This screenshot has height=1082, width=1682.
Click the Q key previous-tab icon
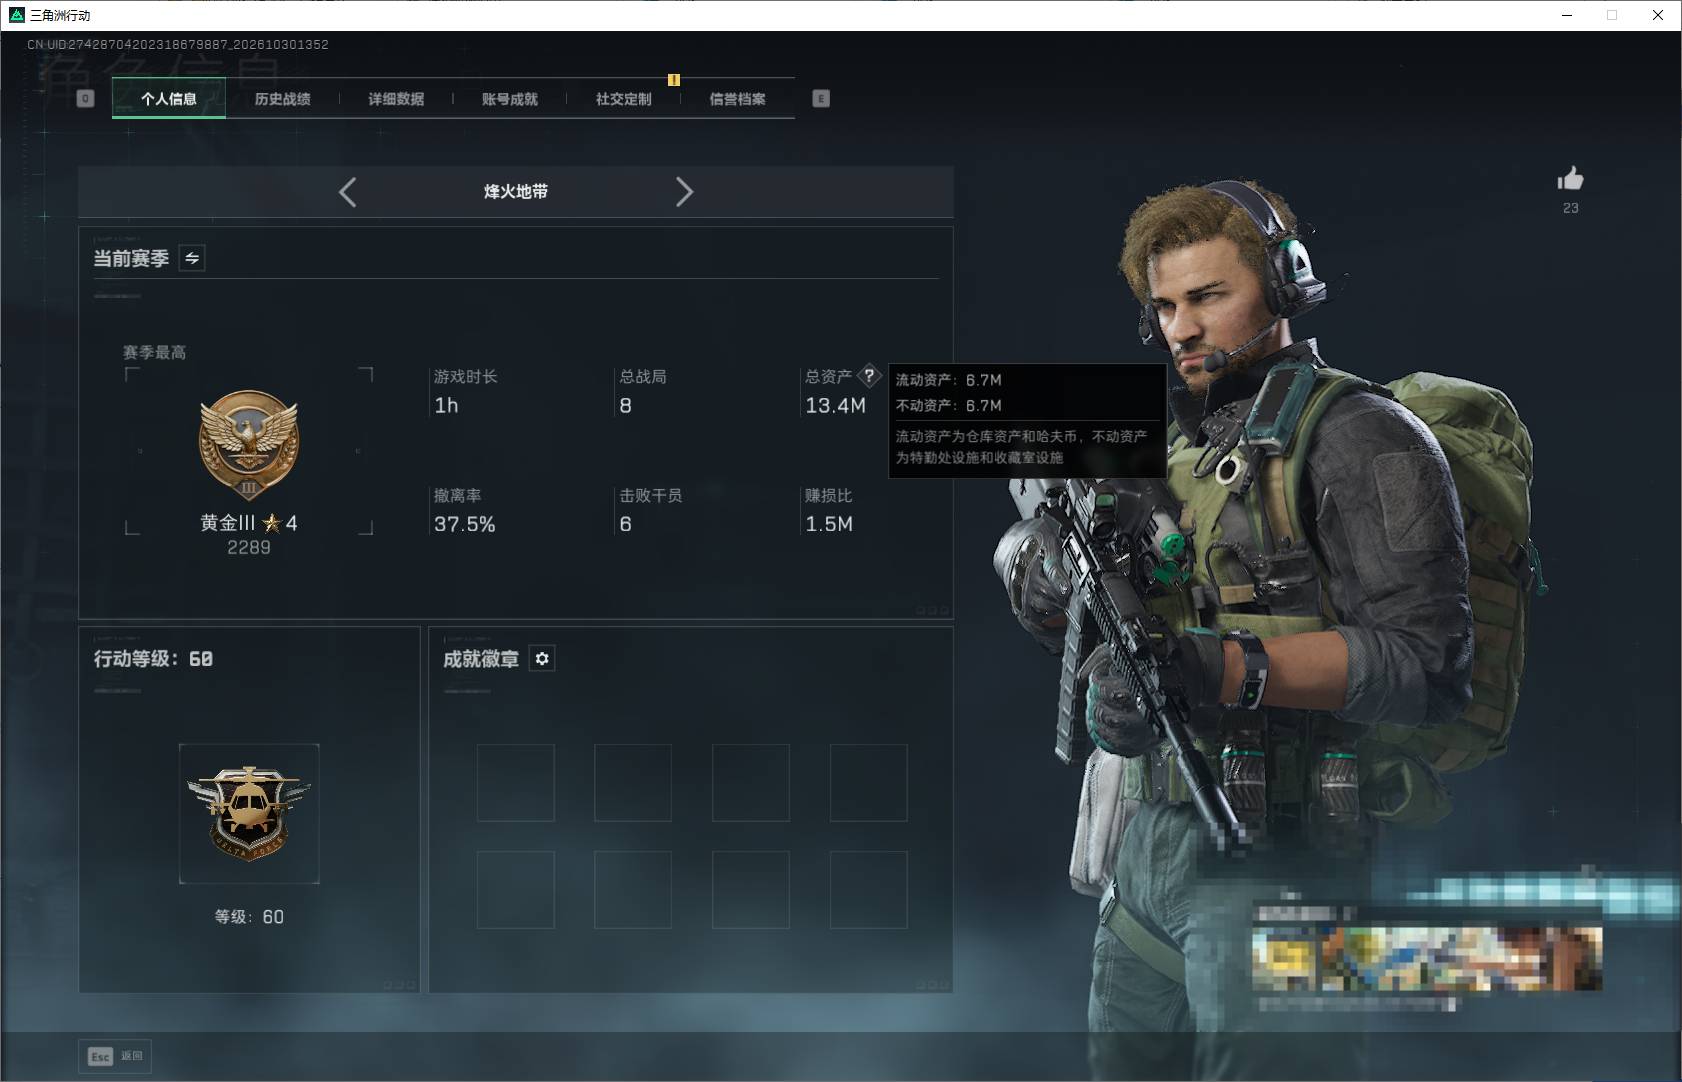pos(85,98)
